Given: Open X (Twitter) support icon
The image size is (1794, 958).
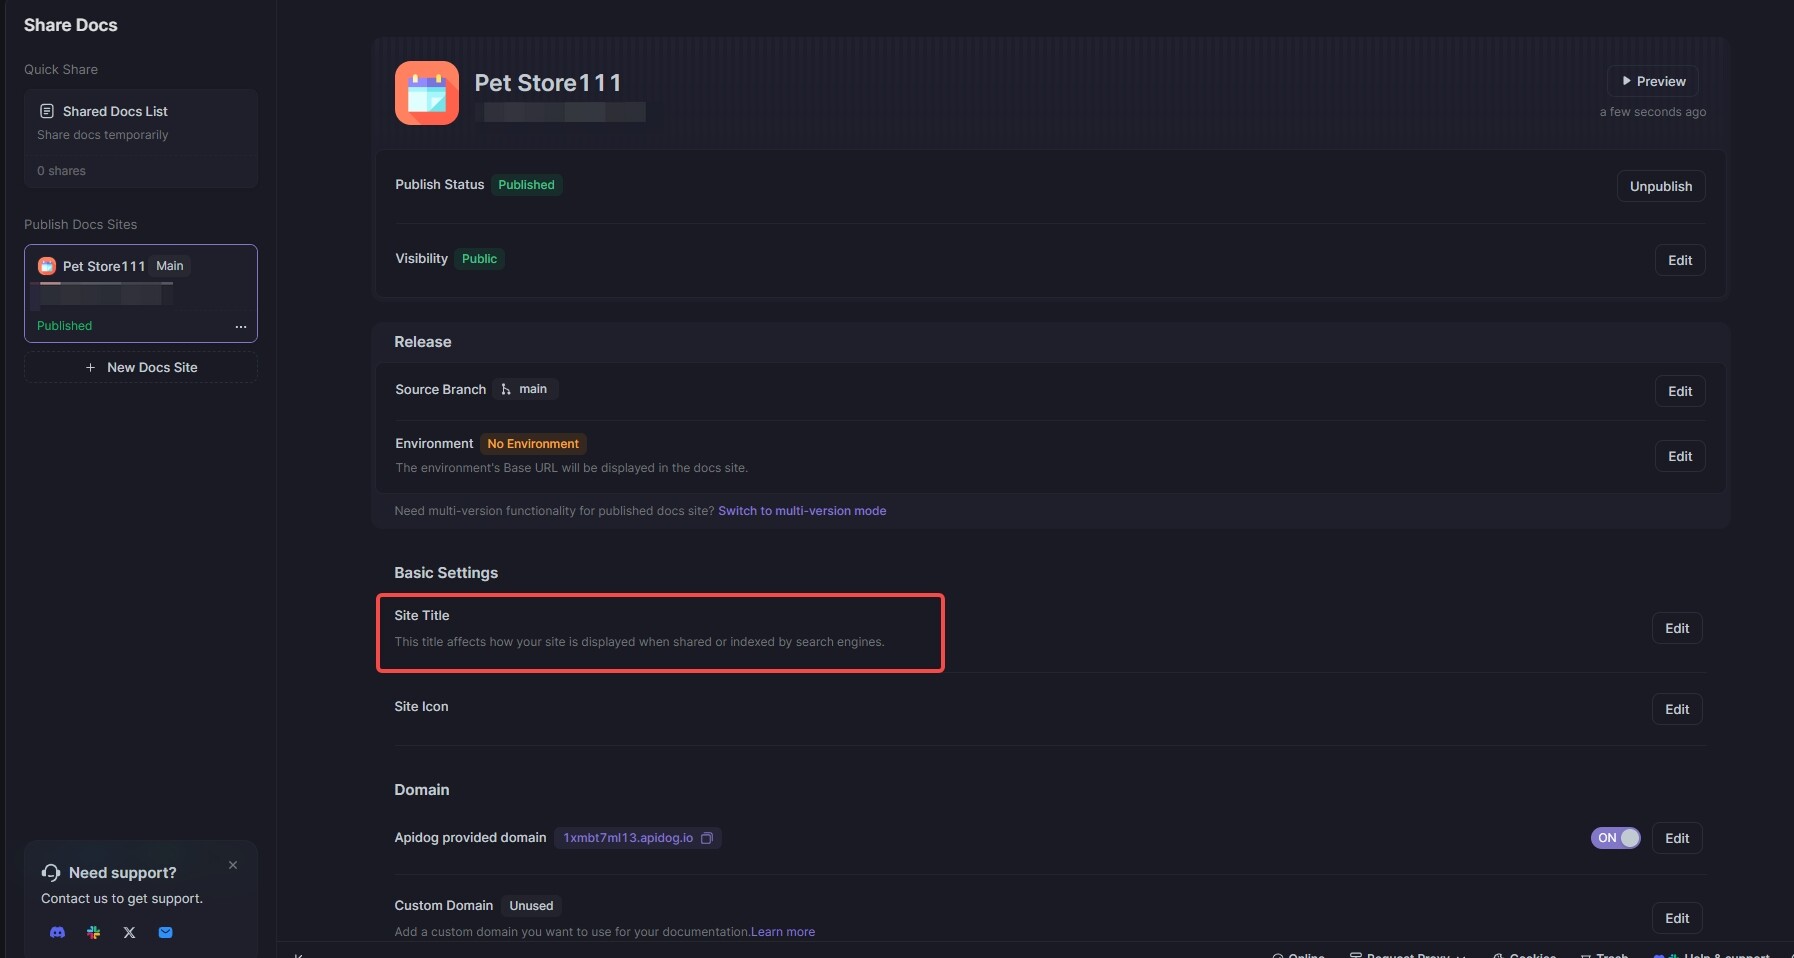Looking at the screenshot, I should 129,932.
